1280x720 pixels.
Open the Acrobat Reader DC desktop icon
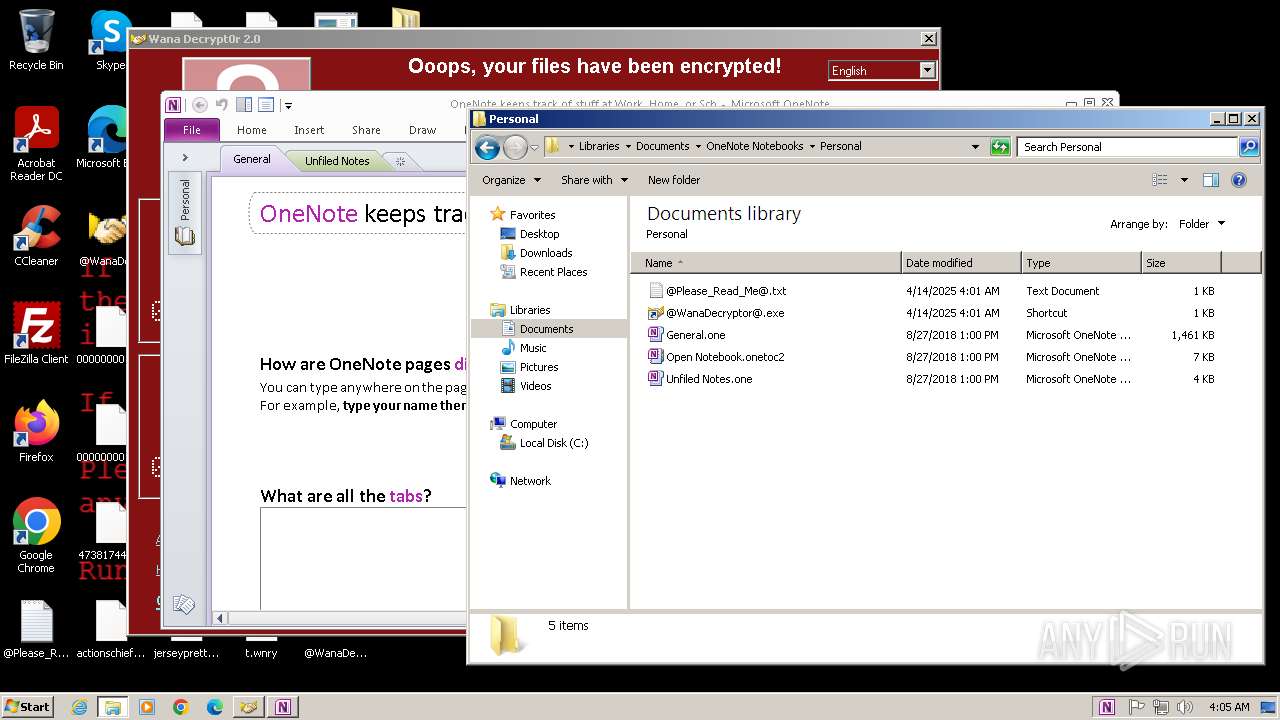36,145
